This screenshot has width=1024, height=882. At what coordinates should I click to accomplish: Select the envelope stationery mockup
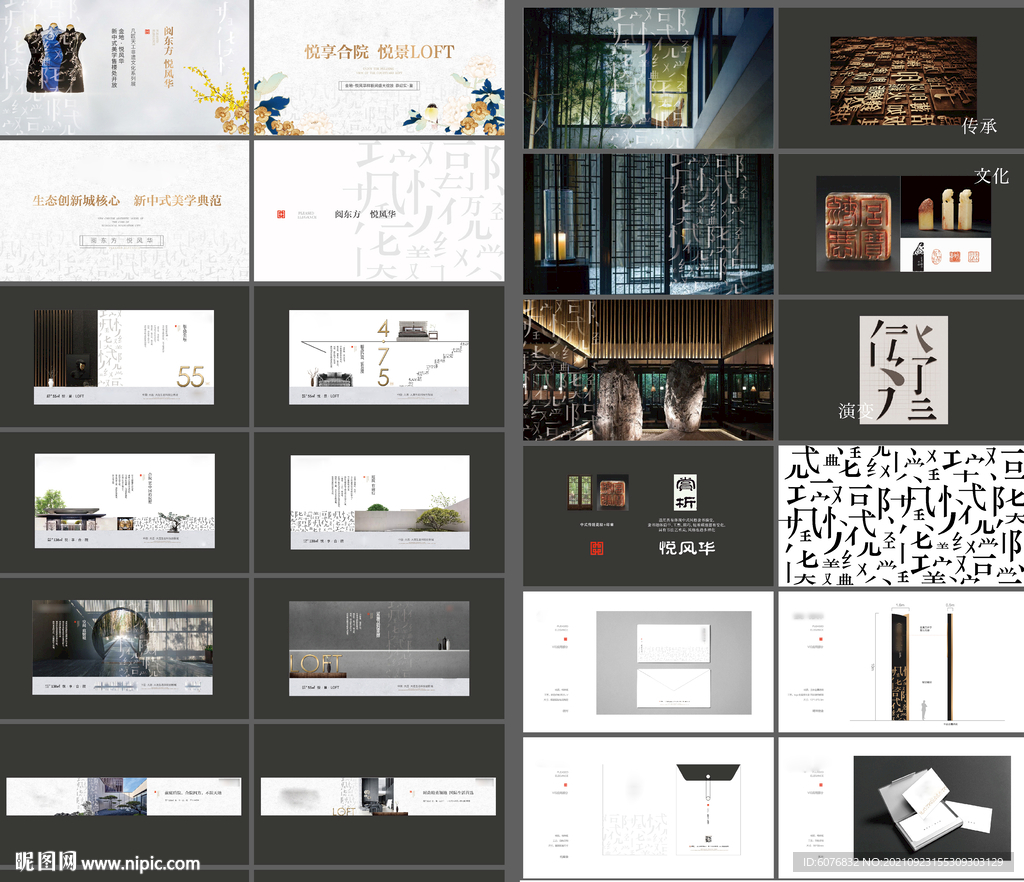pyautogui.click(x=674, y=663)
